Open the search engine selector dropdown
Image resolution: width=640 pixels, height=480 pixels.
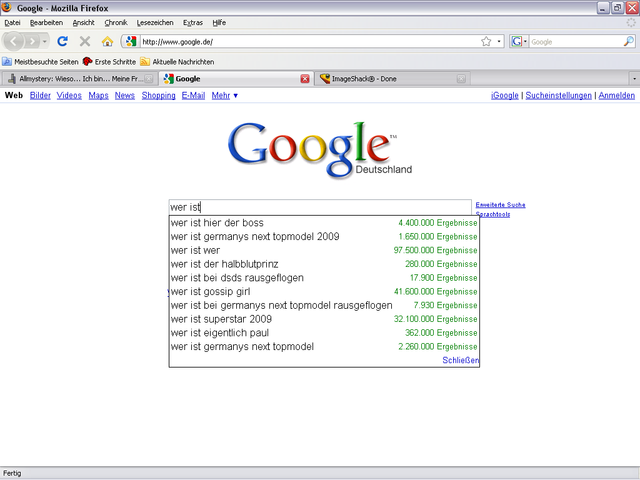pos(518,41)
